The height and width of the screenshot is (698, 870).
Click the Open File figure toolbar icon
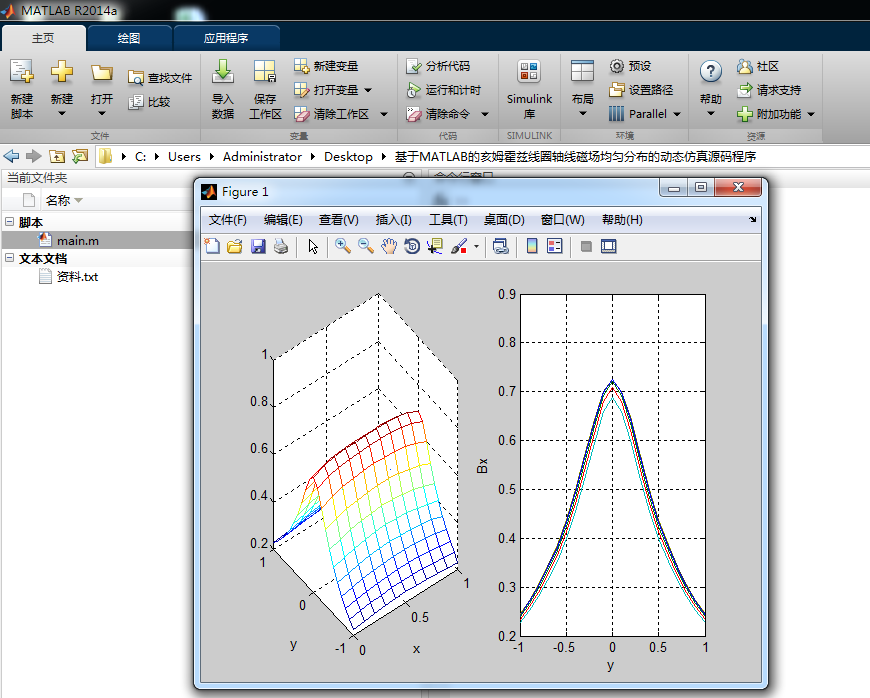coord(235,246)
